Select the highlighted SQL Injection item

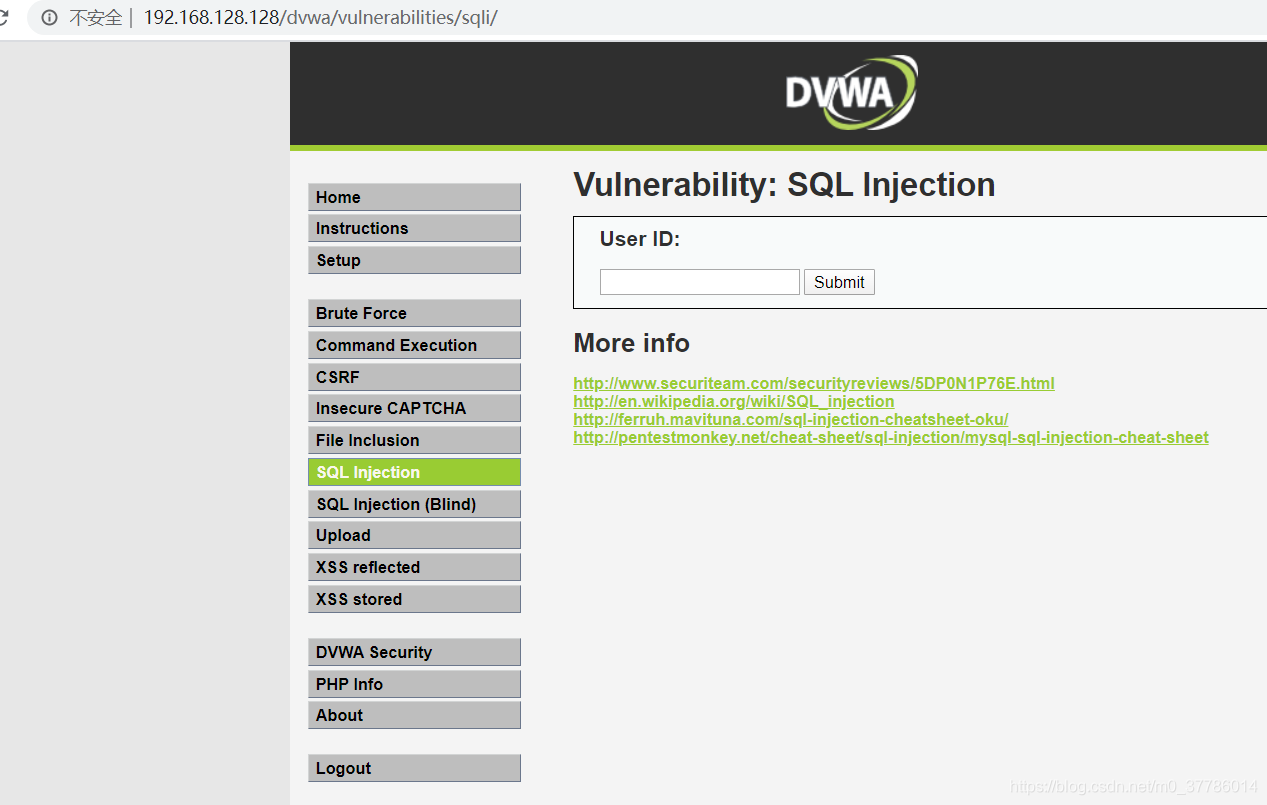tap(414, 472)
